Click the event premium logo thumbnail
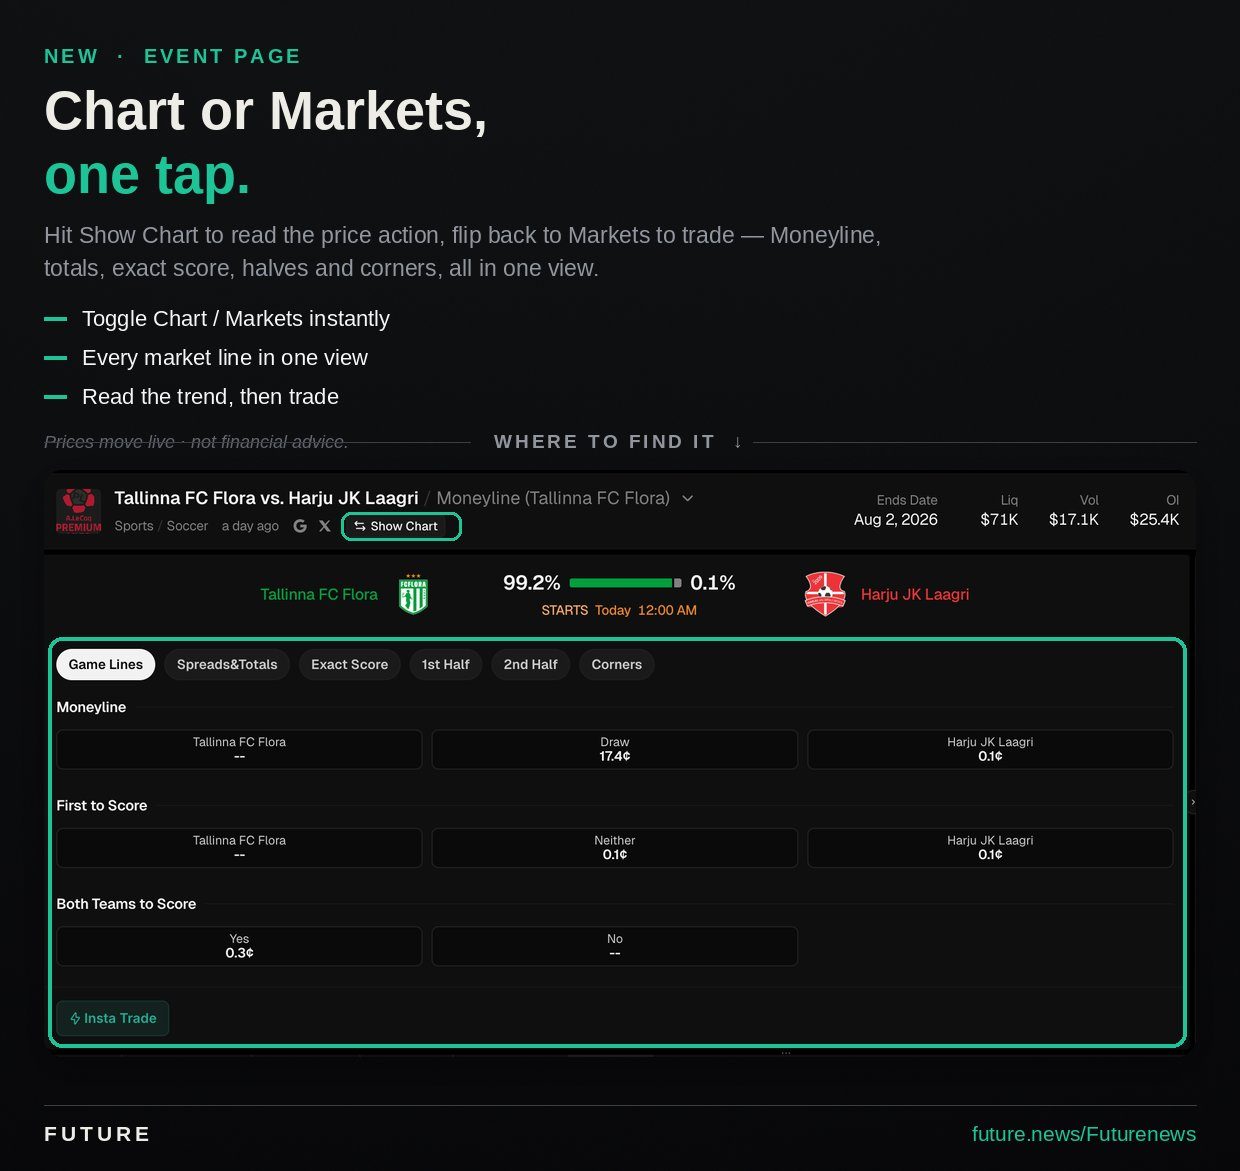The width and height of the screenshot is (1240, 1171). coord(79,511)
